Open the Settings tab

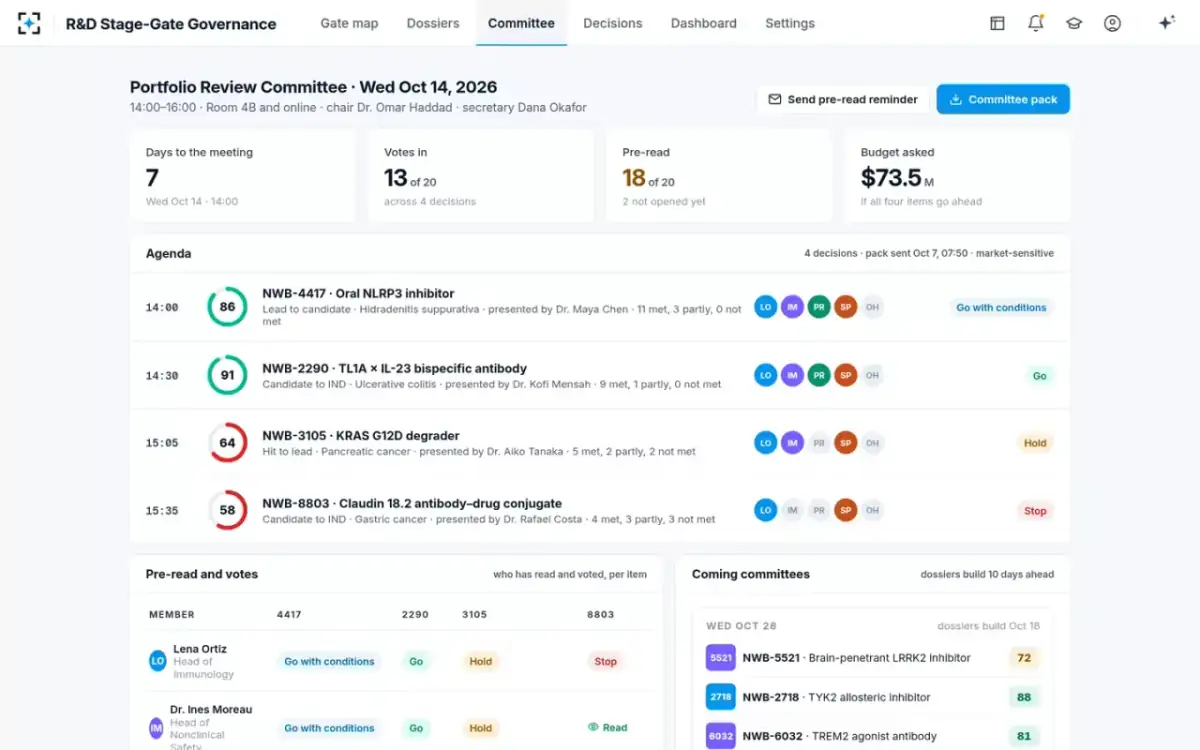[x=790, y=23]
